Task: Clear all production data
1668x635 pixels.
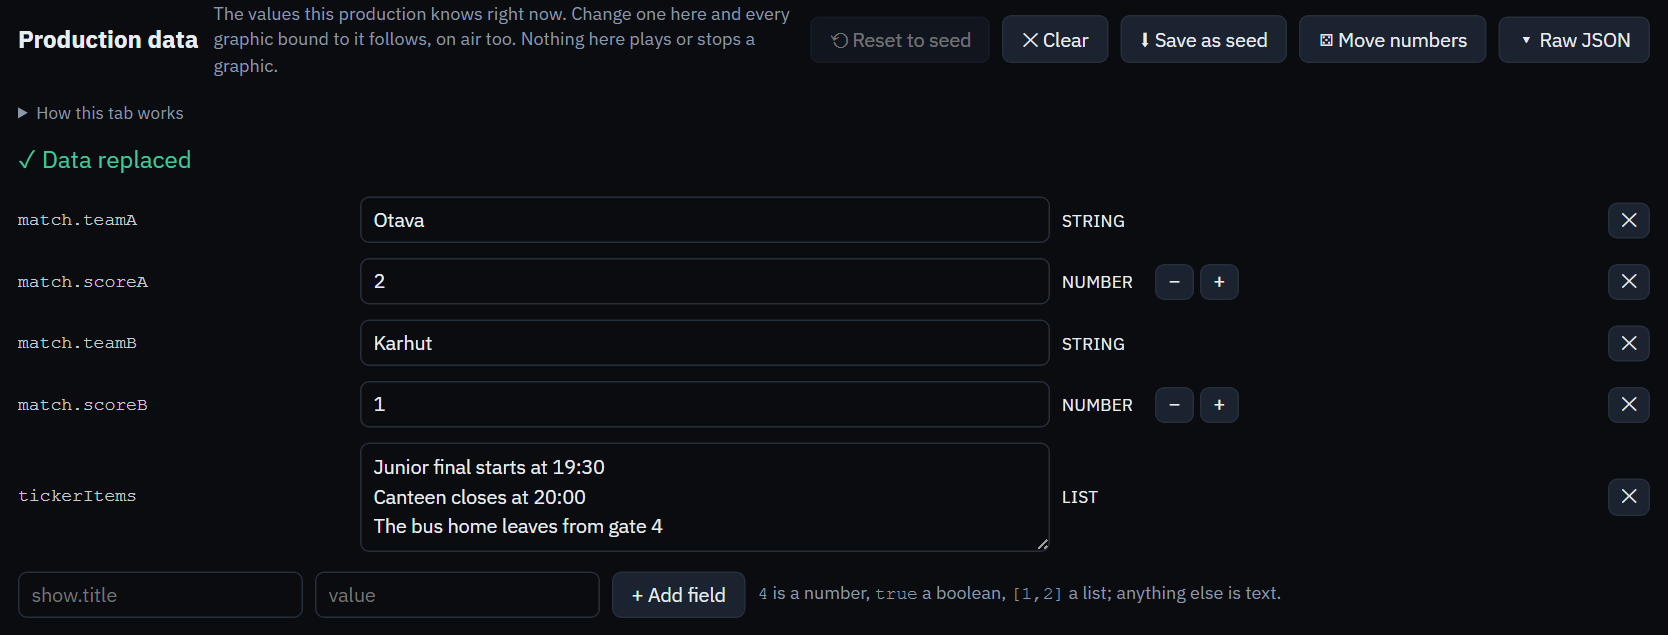Action: (x=1055, y=40)
